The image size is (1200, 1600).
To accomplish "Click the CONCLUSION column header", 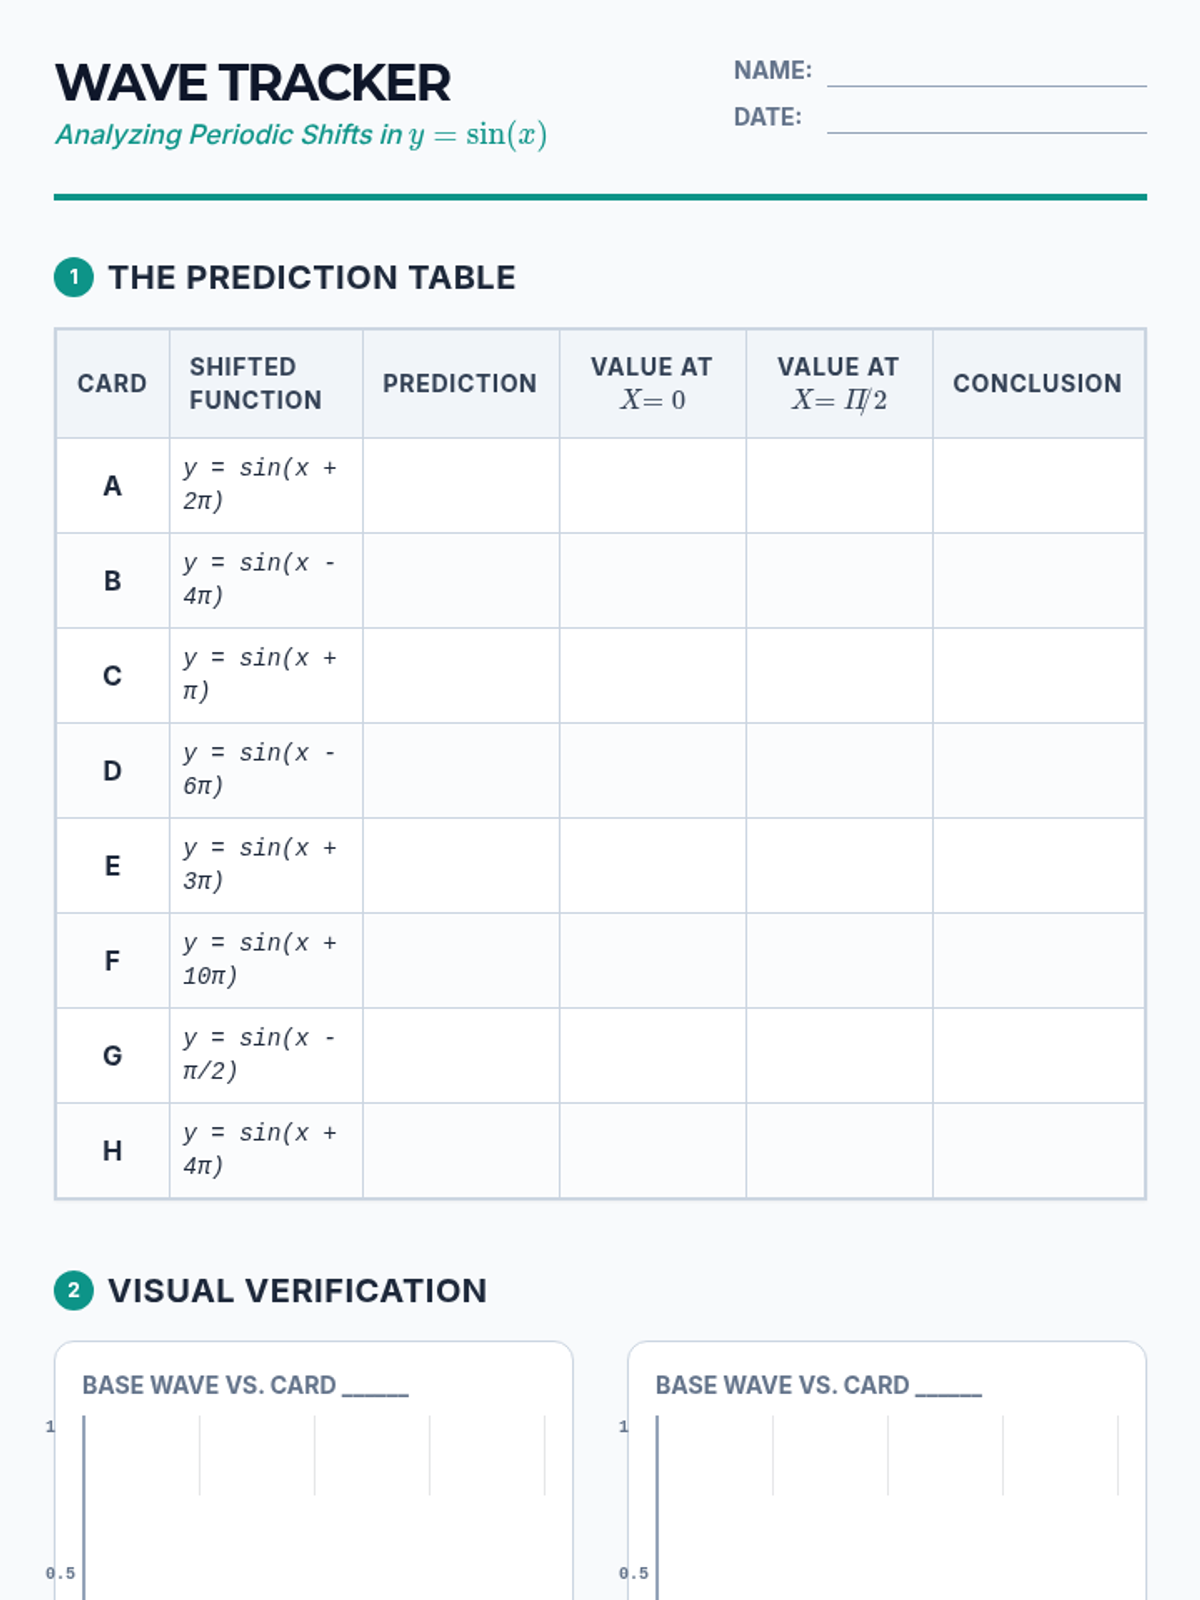I will pyautogui.click(x=1037, y=383).
